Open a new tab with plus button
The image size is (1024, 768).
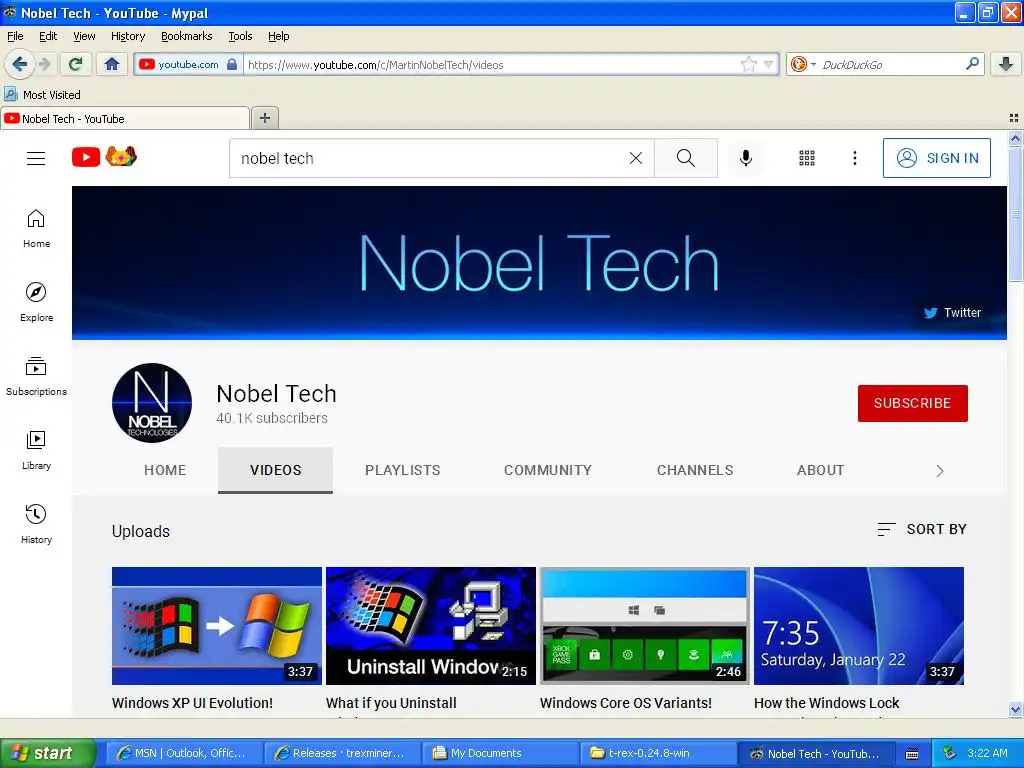(x=264, y=118)
